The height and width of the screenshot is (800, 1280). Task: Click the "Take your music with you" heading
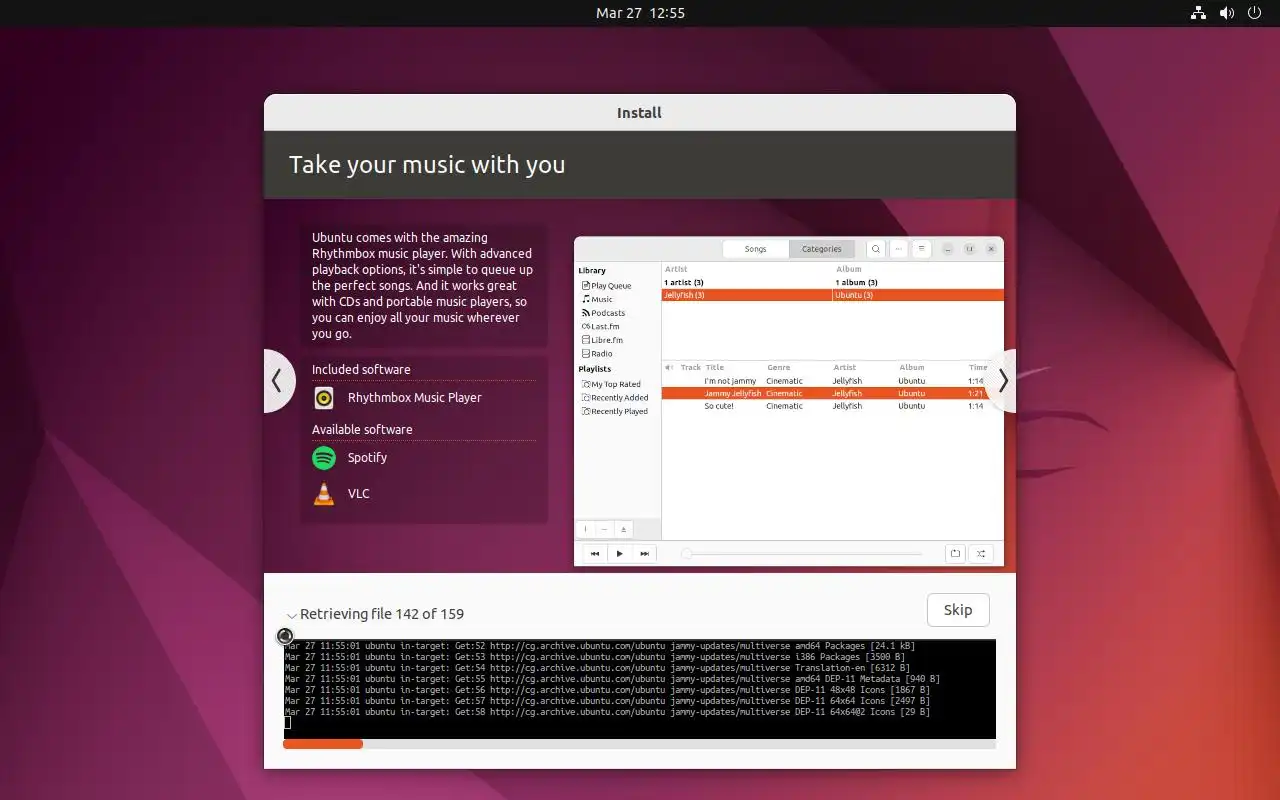(x=427, y=165)
